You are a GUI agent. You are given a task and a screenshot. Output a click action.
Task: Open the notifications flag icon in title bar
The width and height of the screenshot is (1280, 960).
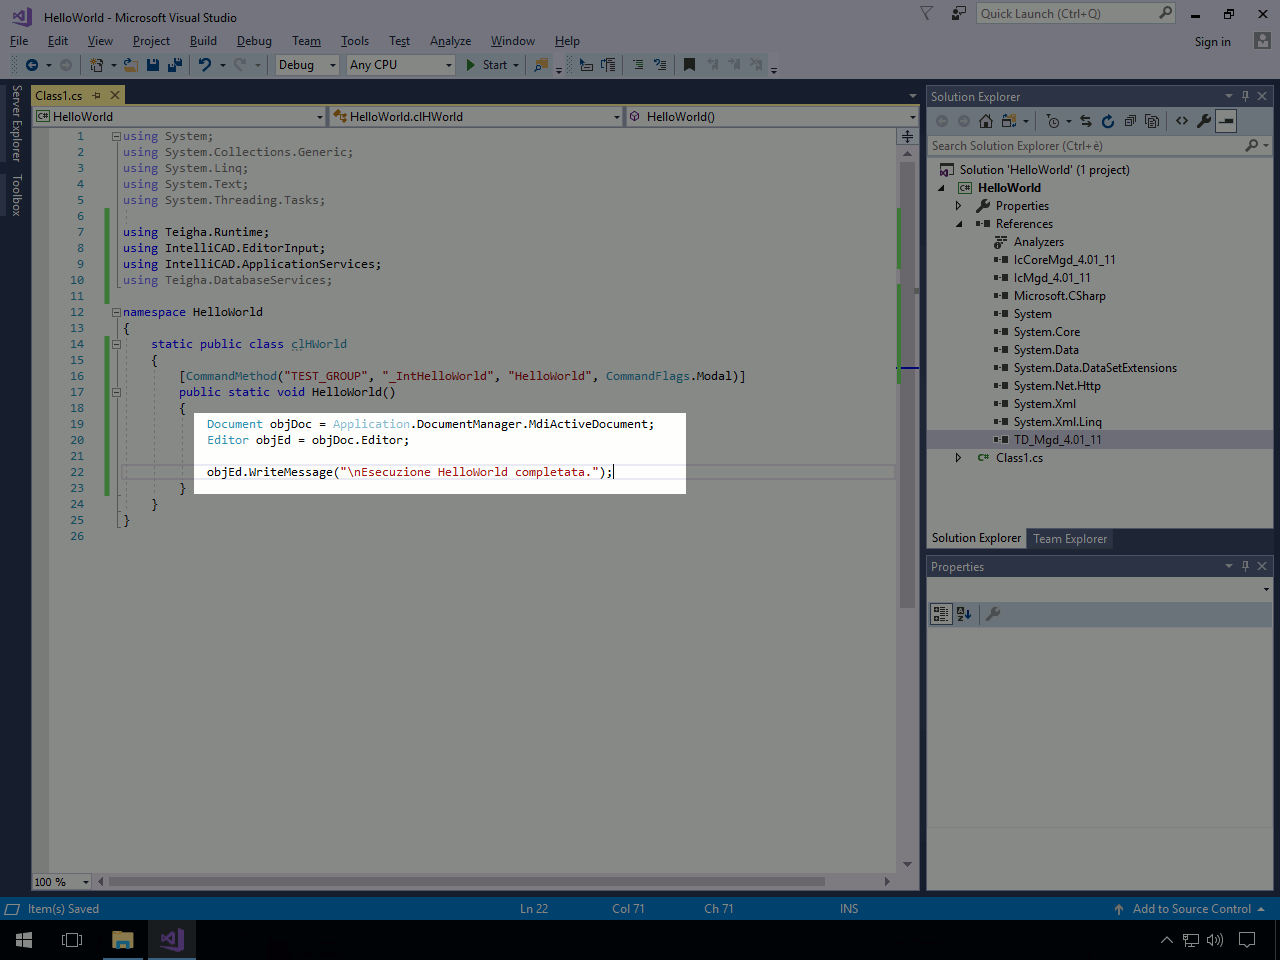point(927,13)
